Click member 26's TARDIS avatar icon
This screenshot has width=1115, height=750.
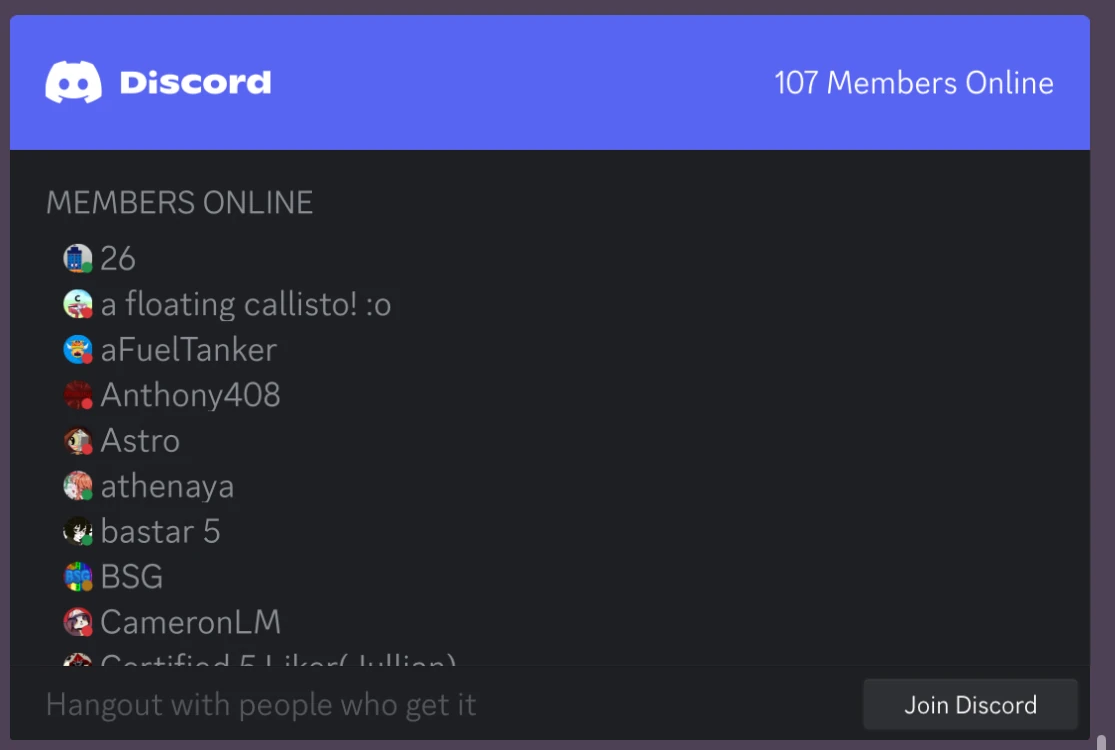pyautogui.click(x=79, y=258)
